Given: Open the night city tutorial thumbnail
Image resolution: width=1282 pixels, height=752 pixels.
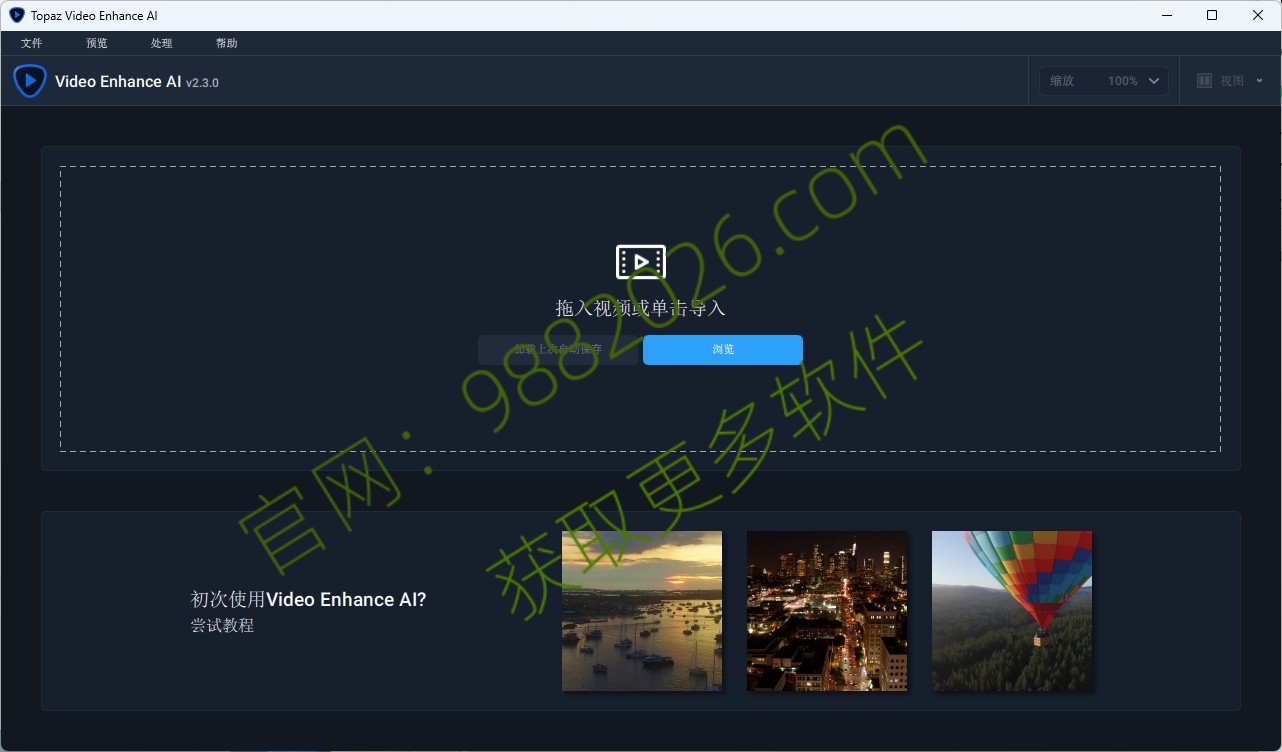Looking at the screenshot, I should pyautogui.click(x=827, y=611).
